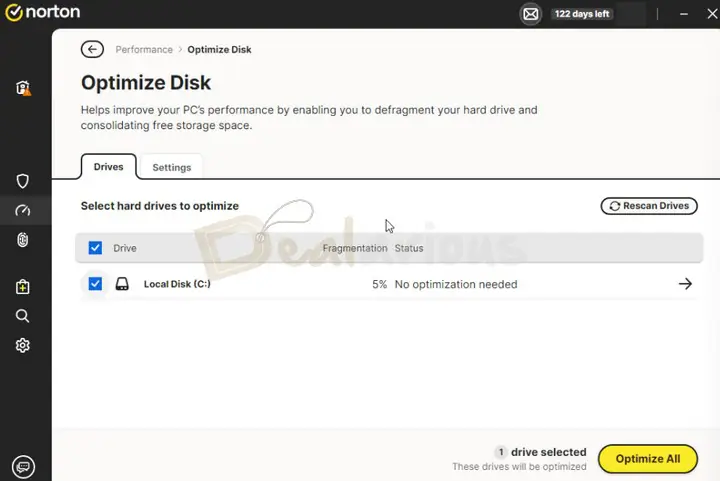The height and width of the screenshot is (481, 720).
Task: Click the 1 drive selected text
Action: click(x=541, y=452)
